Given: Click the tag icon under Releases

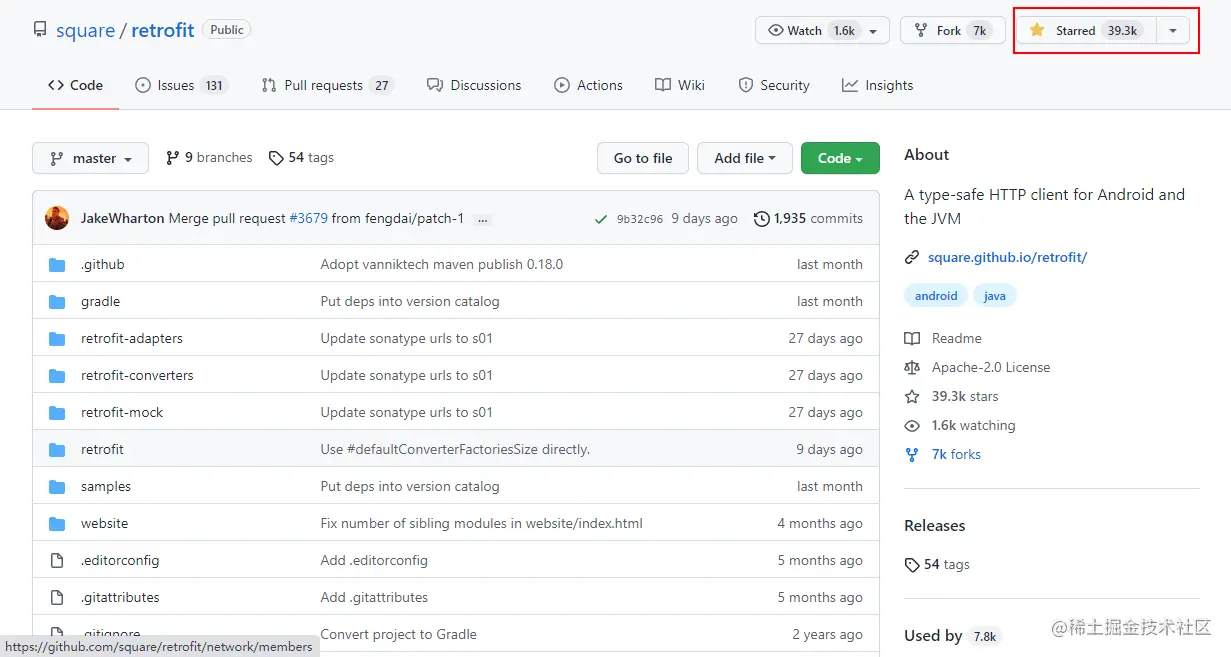Looking at the screenshot, I should [912, 565].
